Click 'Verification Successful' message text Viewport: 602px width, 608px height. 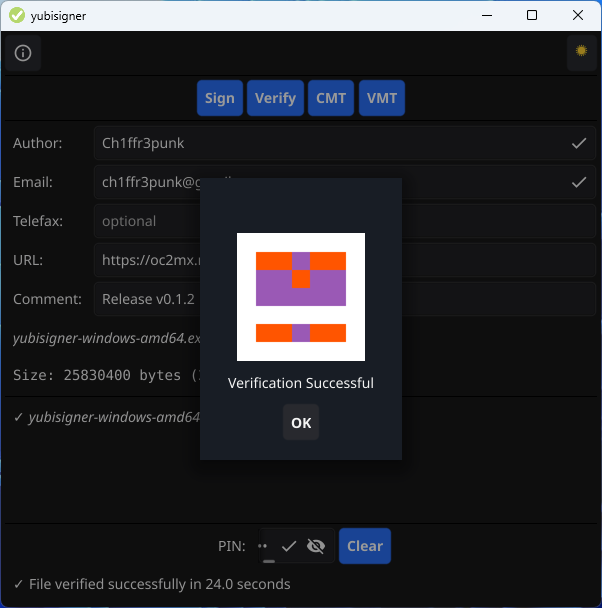301,383
